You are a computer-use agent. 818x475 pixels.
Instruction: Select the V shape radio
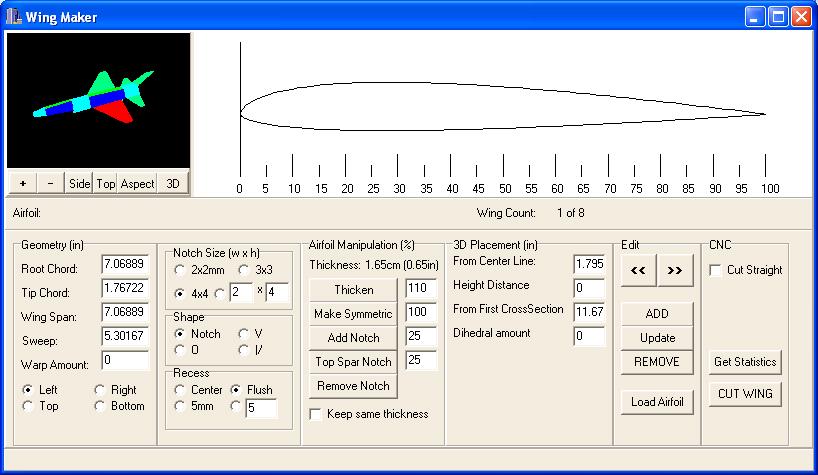(244, 334)
